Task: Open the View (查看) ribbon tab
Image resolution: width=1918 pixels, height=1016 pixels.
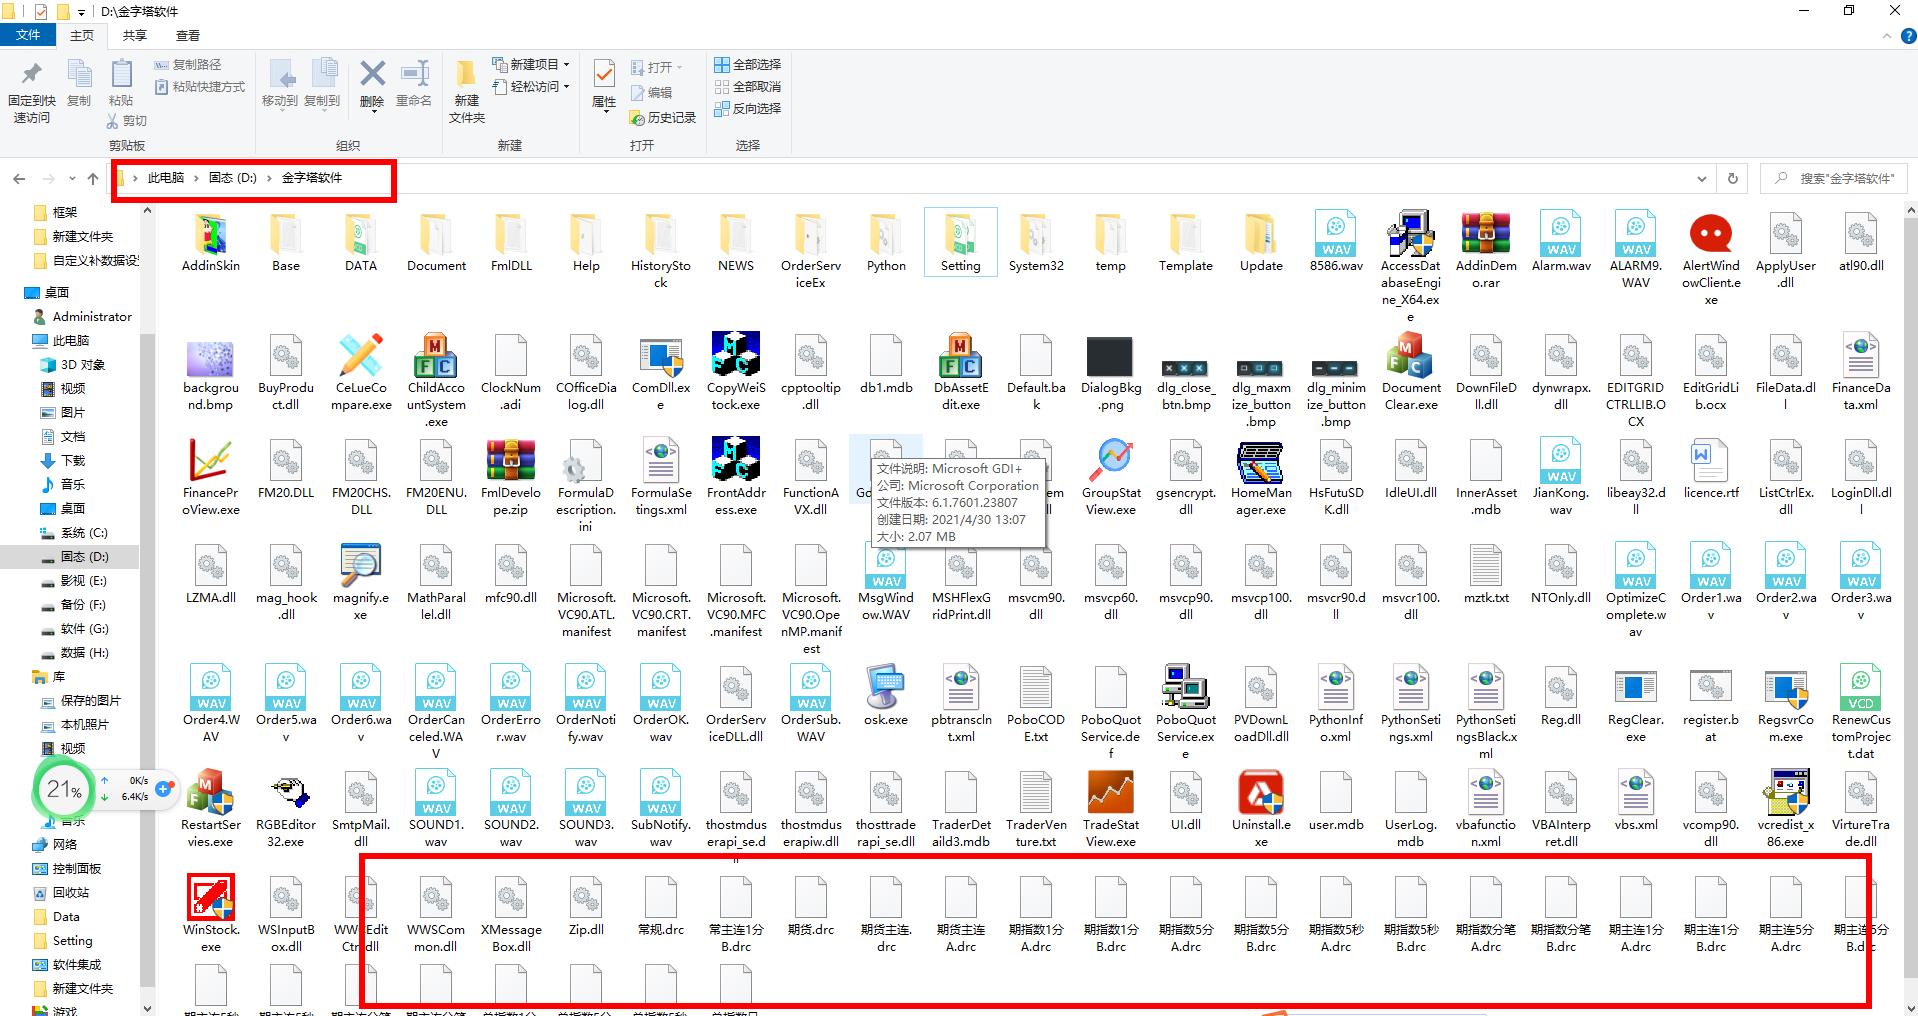Action: [x=187, y=35]
